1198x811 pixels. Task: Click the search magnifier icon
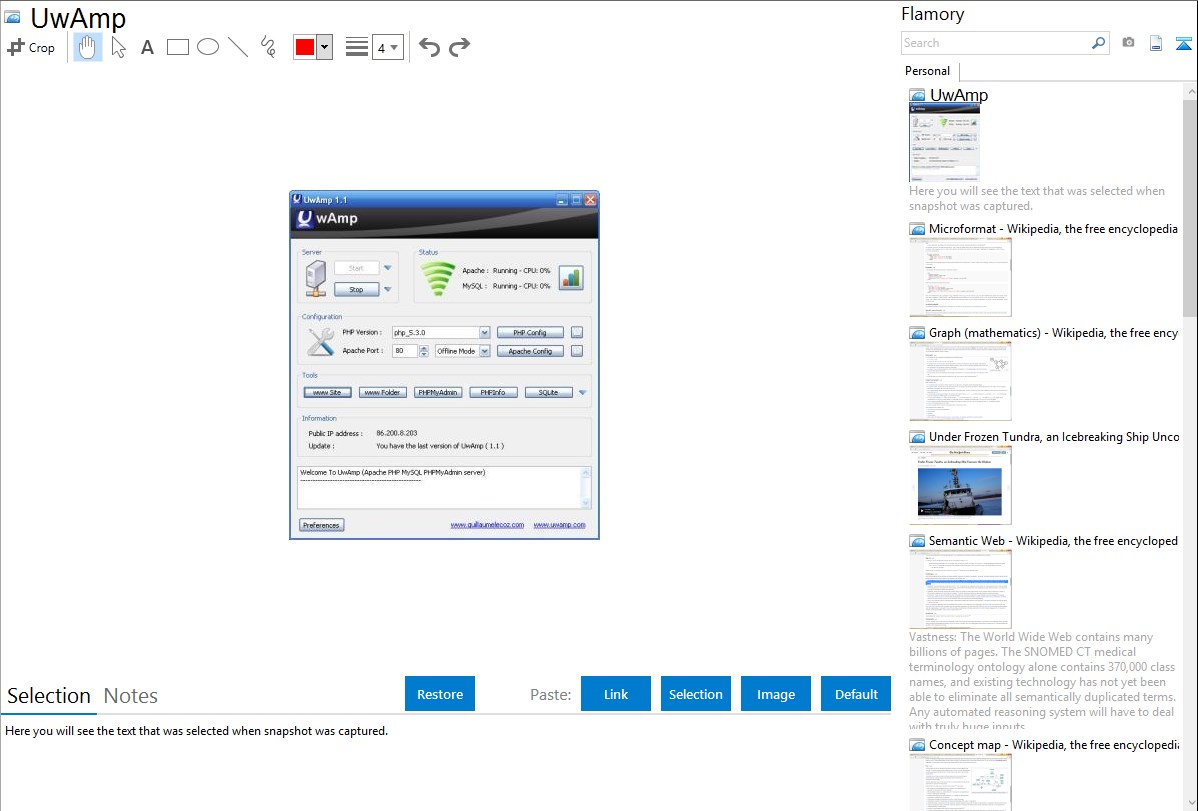coord(1098,43)
